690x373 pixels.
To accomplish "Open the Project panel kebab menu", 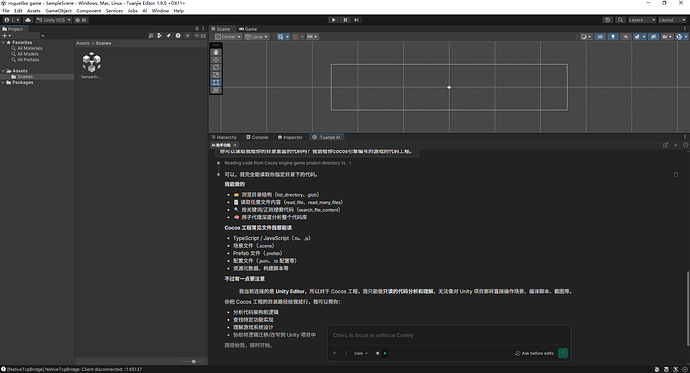I will [203, 29].
